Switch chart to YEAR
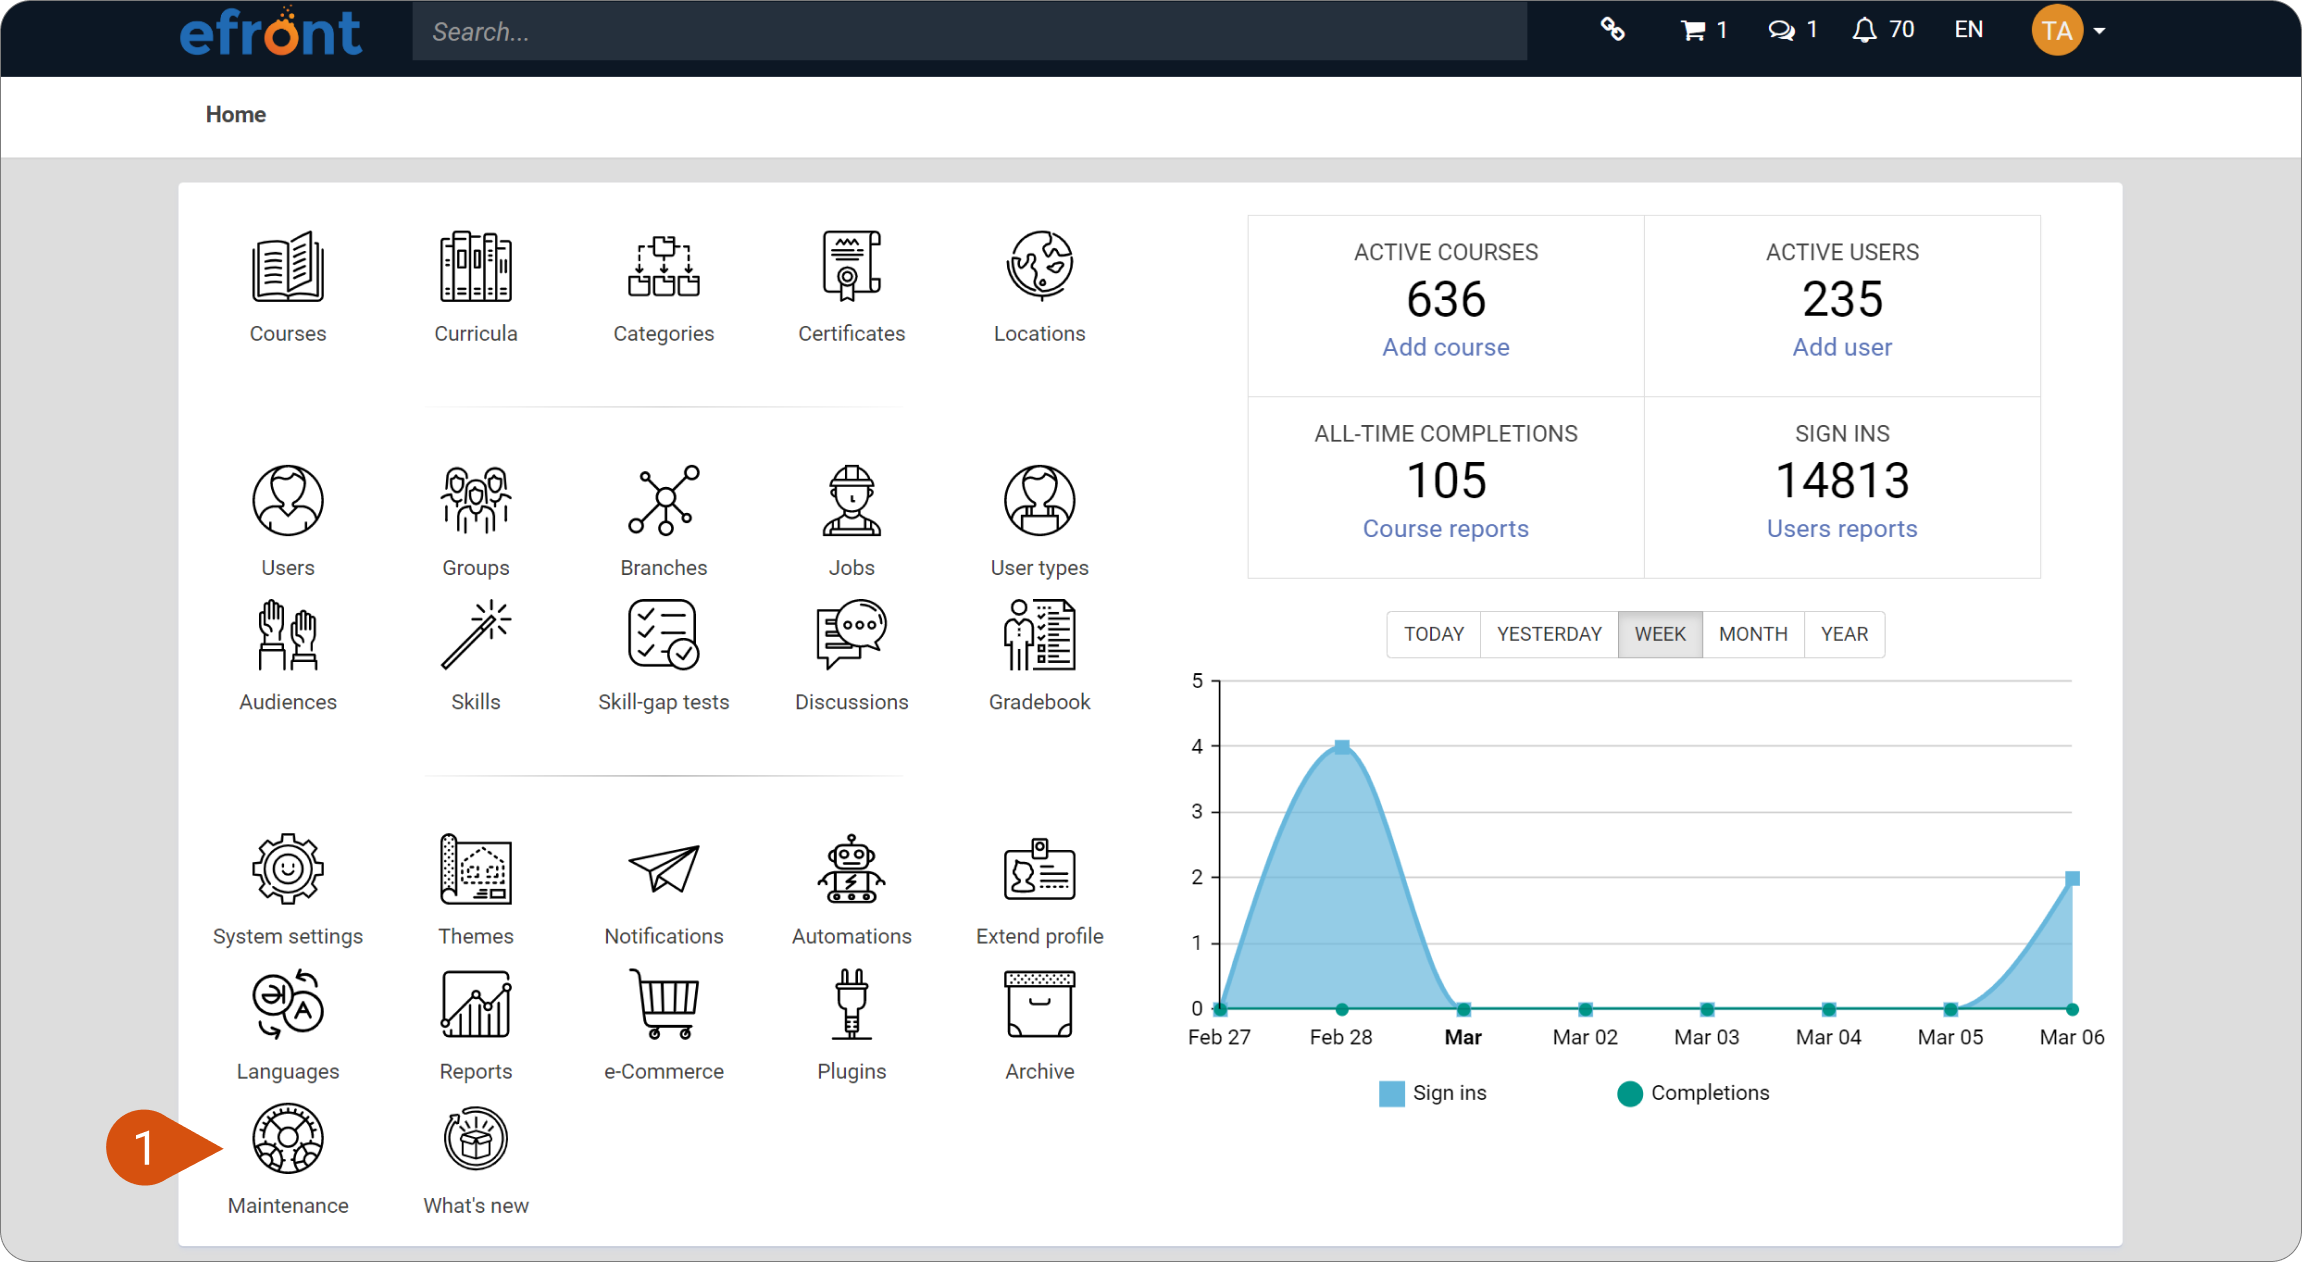Screen dimensions: 2302x1262 pyautogui.click(x=1844, y=634)
